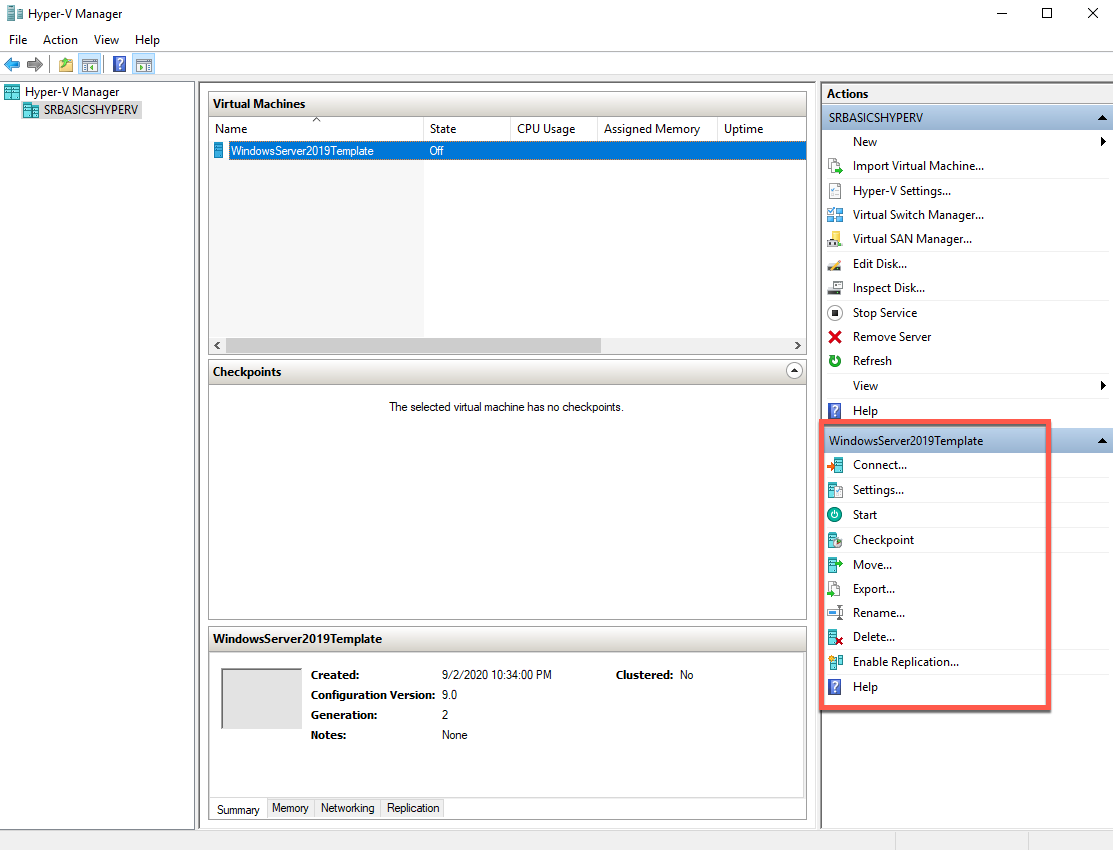
Task: Switch to the Replication tab
Action: (x=413, y=808)
